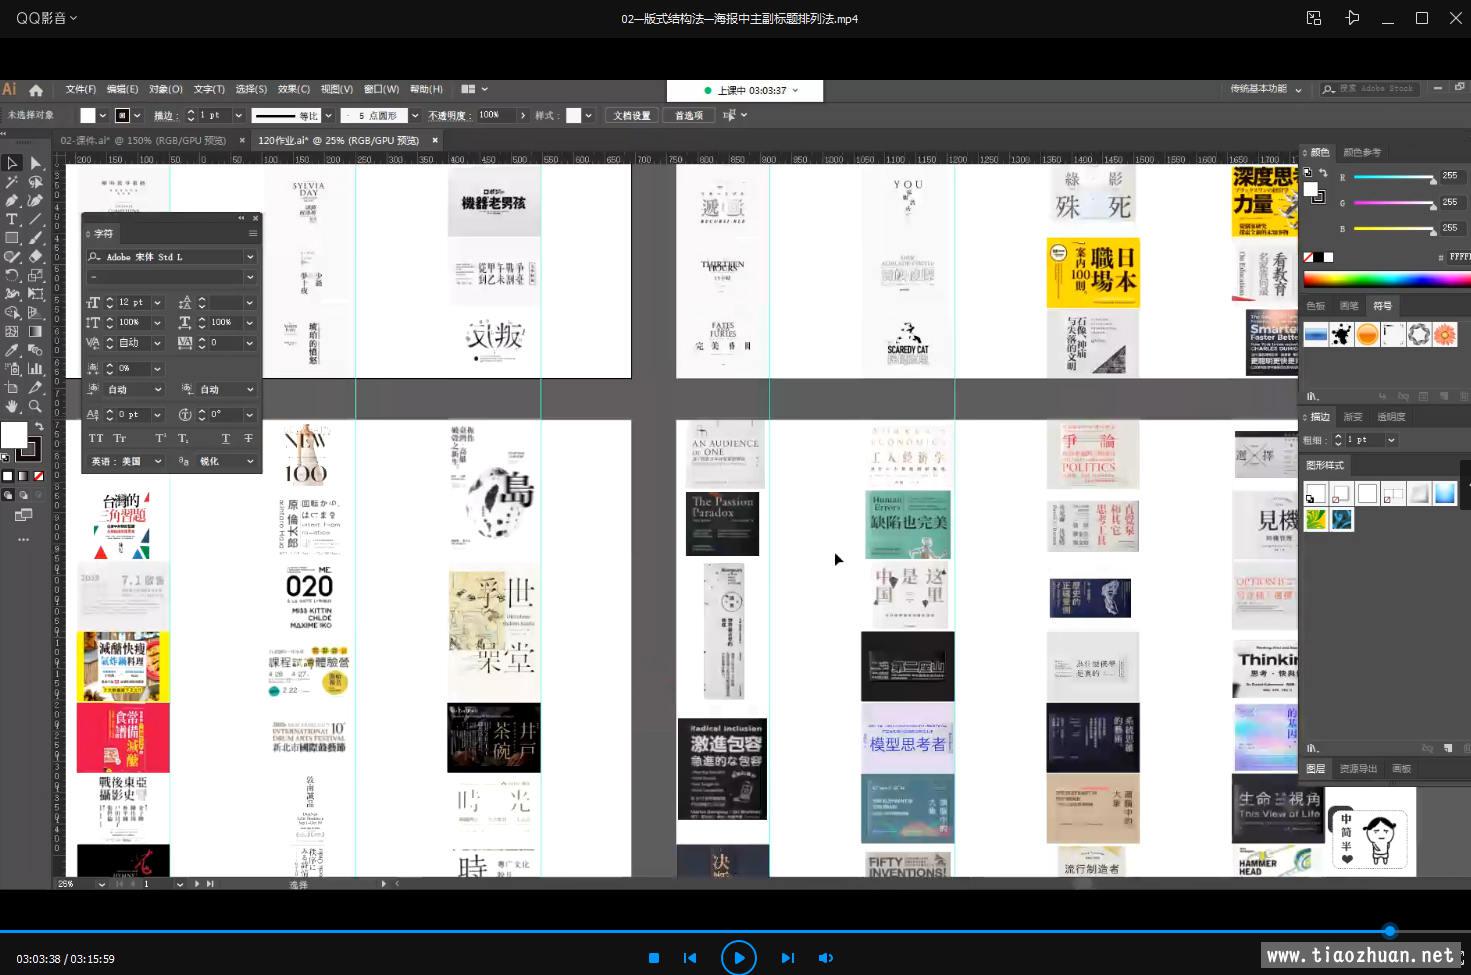Click the orange flower symbol

click(x=1444, y=334)
